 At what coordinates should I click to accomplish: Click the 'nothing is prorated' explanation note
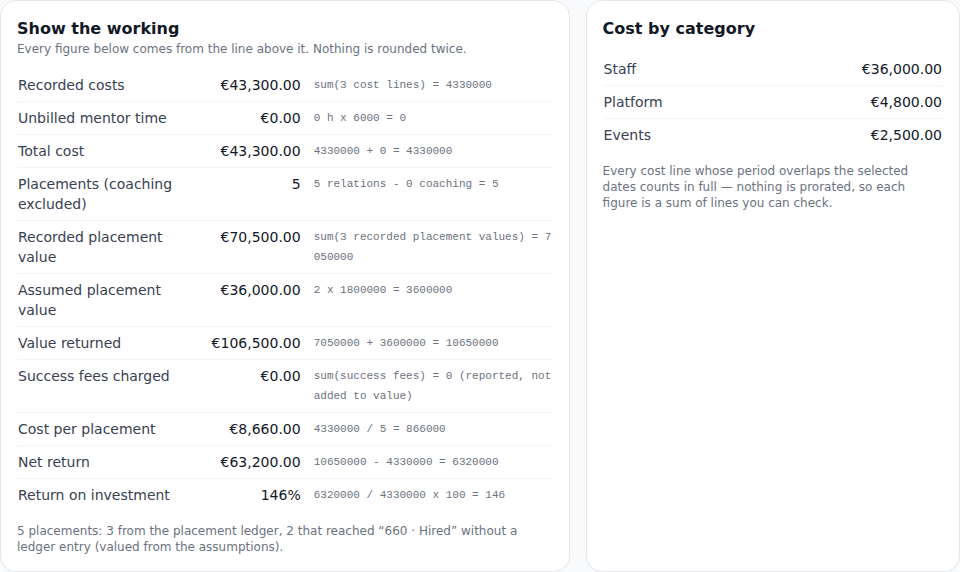[755, 187]
